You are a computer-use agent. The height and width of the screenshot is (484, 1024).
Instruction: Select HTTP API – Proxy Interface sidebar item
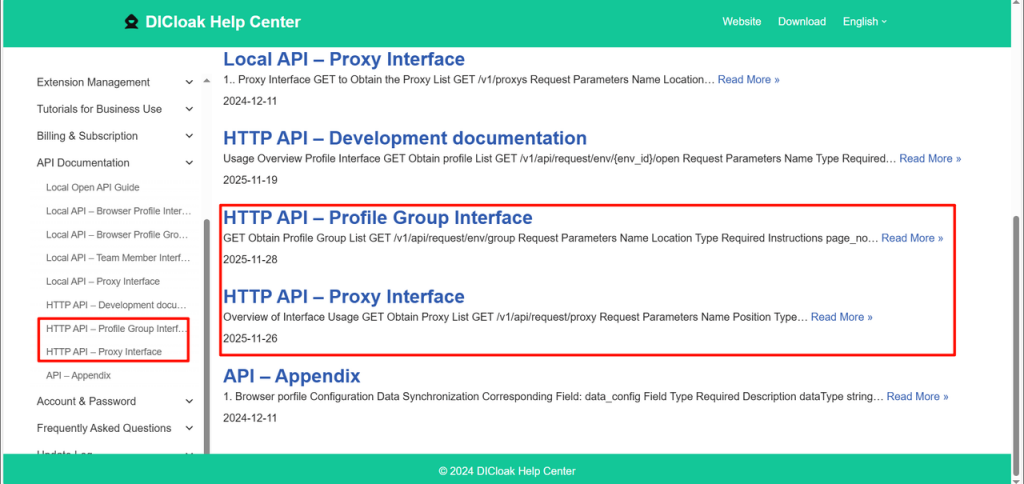[104, 352]
